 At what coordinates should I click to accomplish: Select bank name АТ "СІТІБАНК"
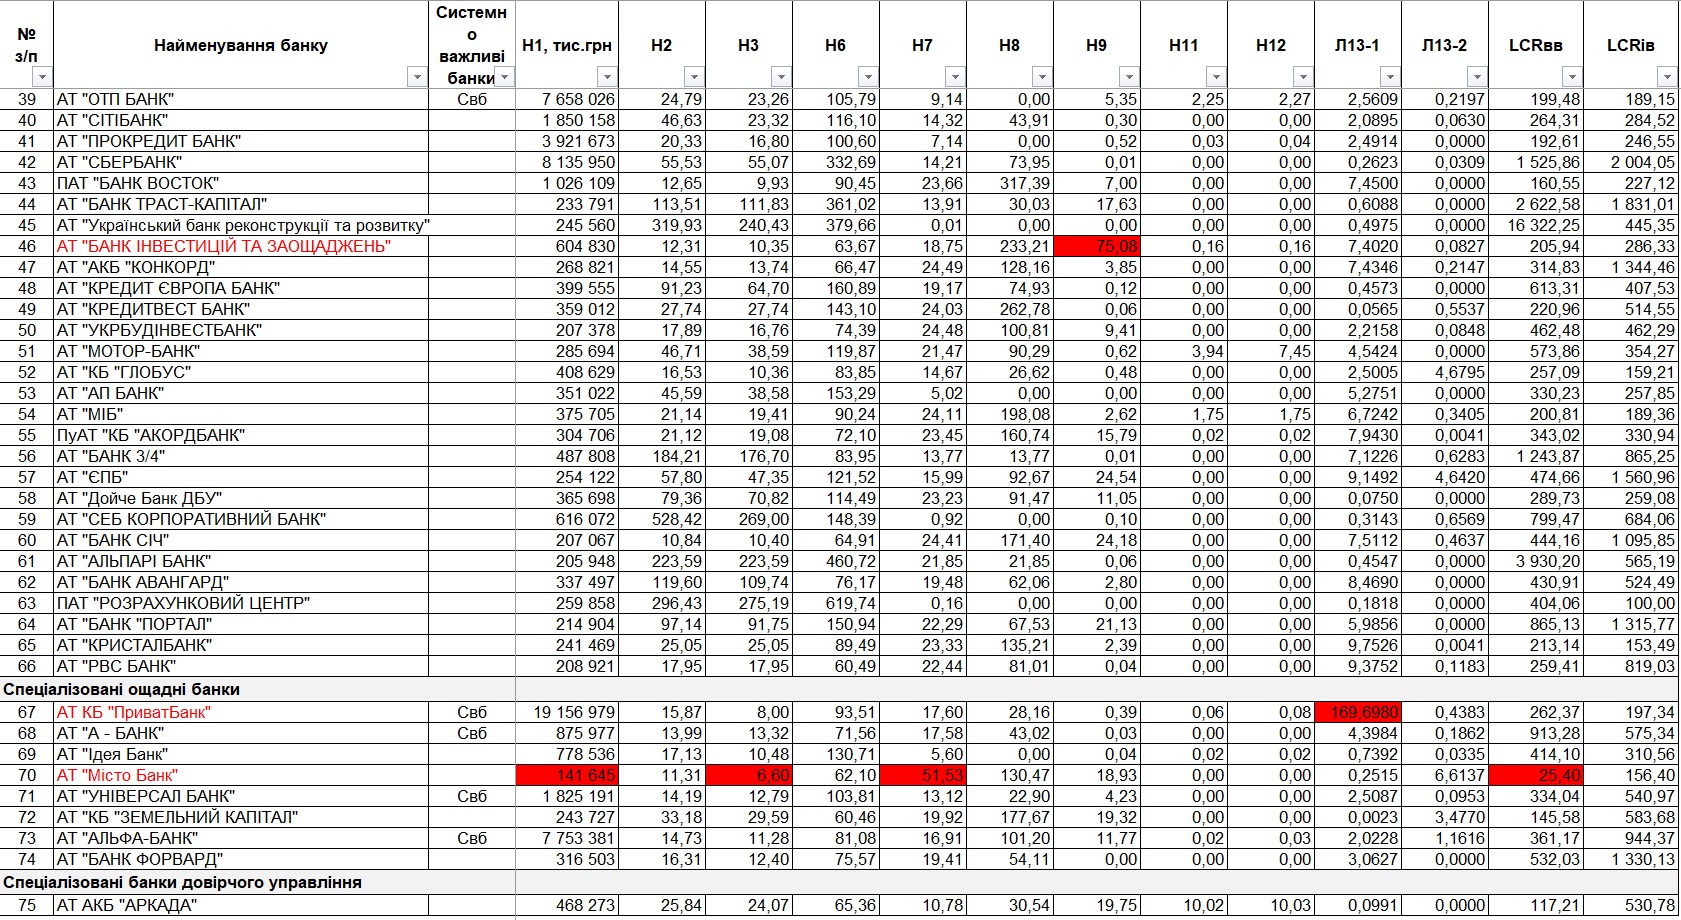[113, 120]
